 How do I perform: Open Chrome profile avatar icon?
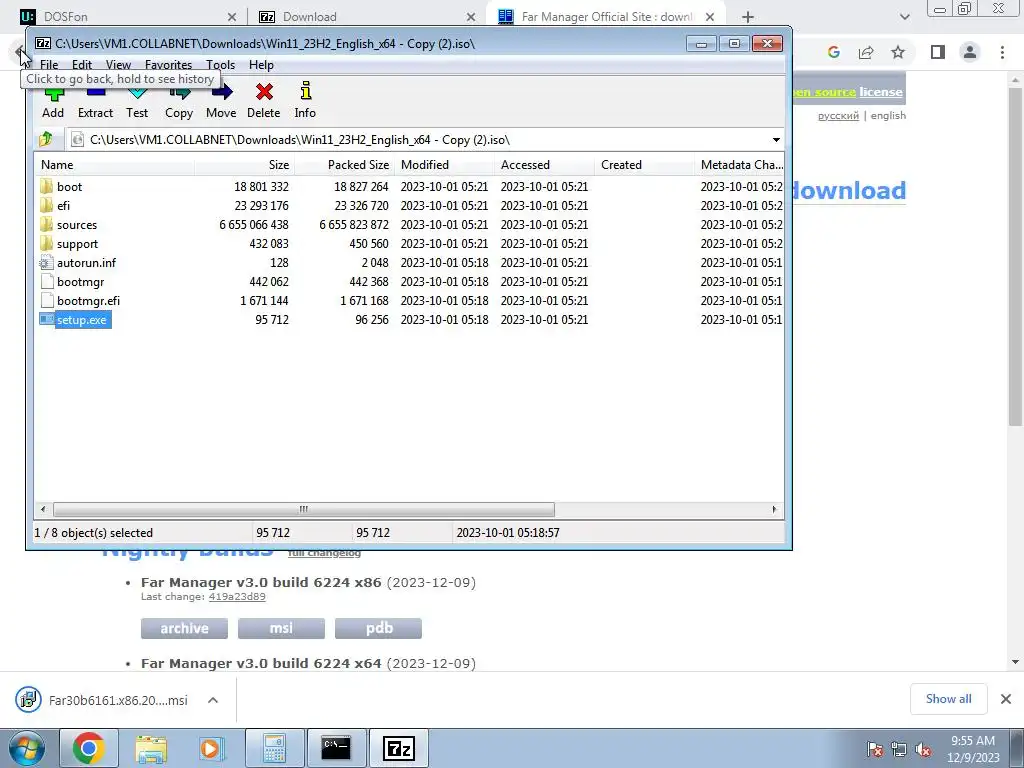(970, 52)
